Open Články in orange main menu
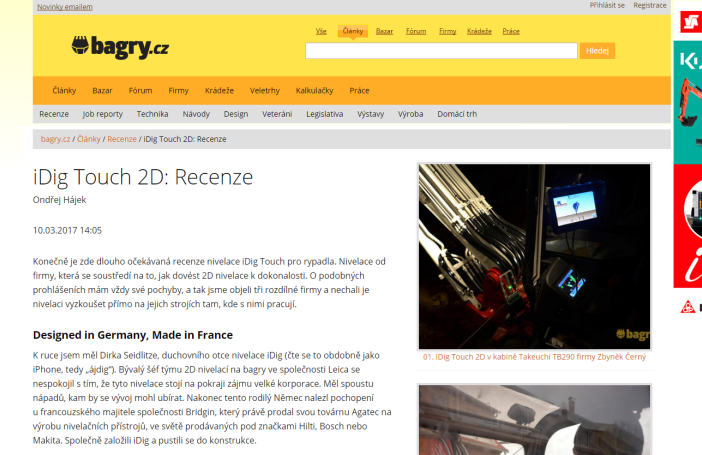This screenshot has height=455, width=702. point(64,90)
